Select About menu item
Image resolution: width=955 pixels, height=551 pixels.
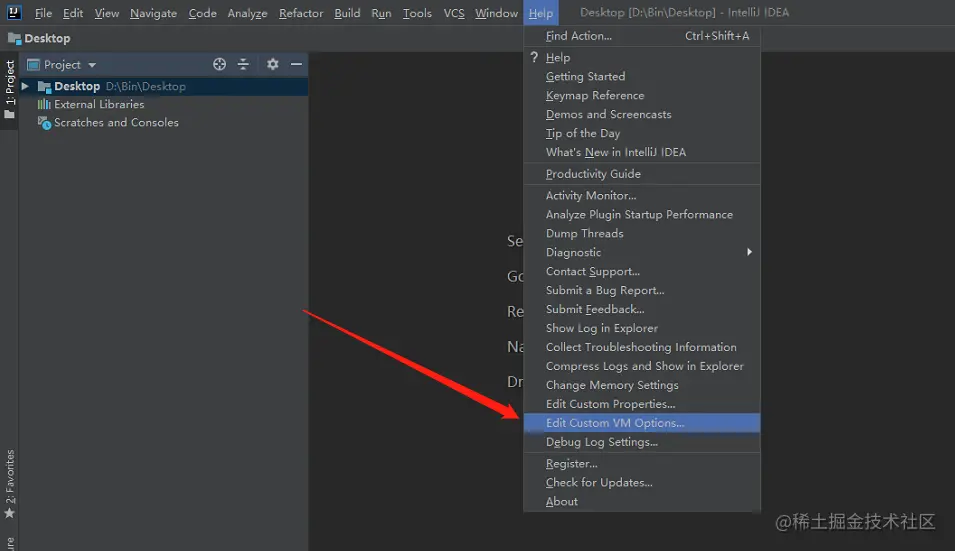pos(642,501)
